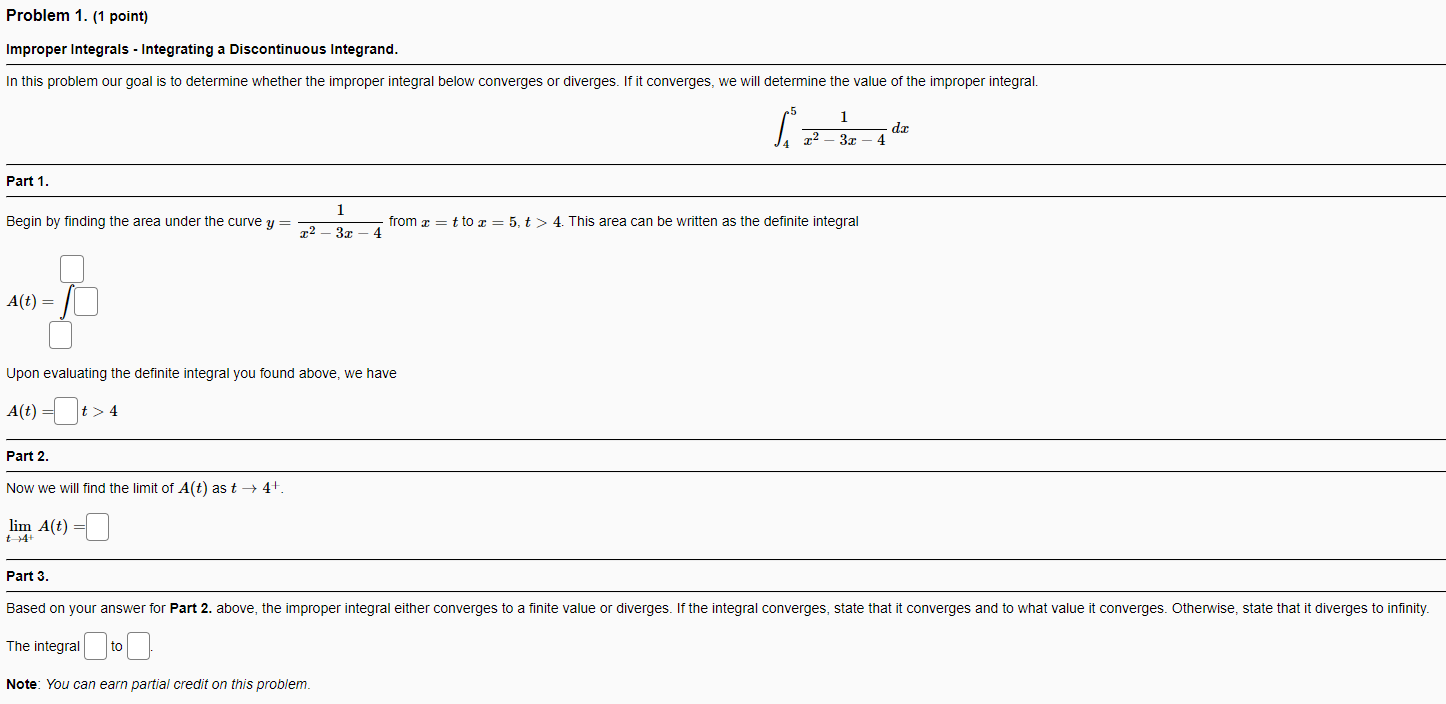Click the Part 3 instructions paragraph
Screen dimensions: 1446x704
pos(700,608)
